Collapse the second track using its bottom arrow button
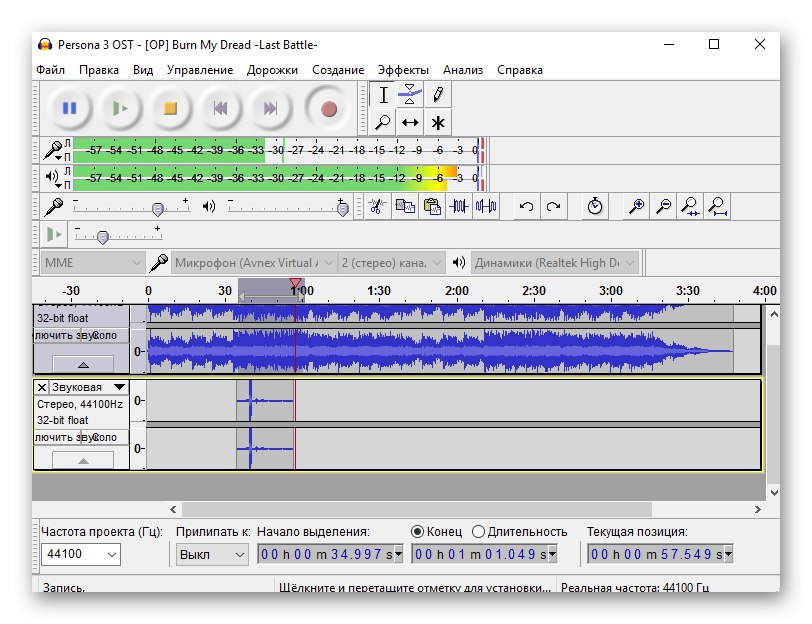Image resolution: width=812 pixels, height=624 pixels. coord(82,460)
